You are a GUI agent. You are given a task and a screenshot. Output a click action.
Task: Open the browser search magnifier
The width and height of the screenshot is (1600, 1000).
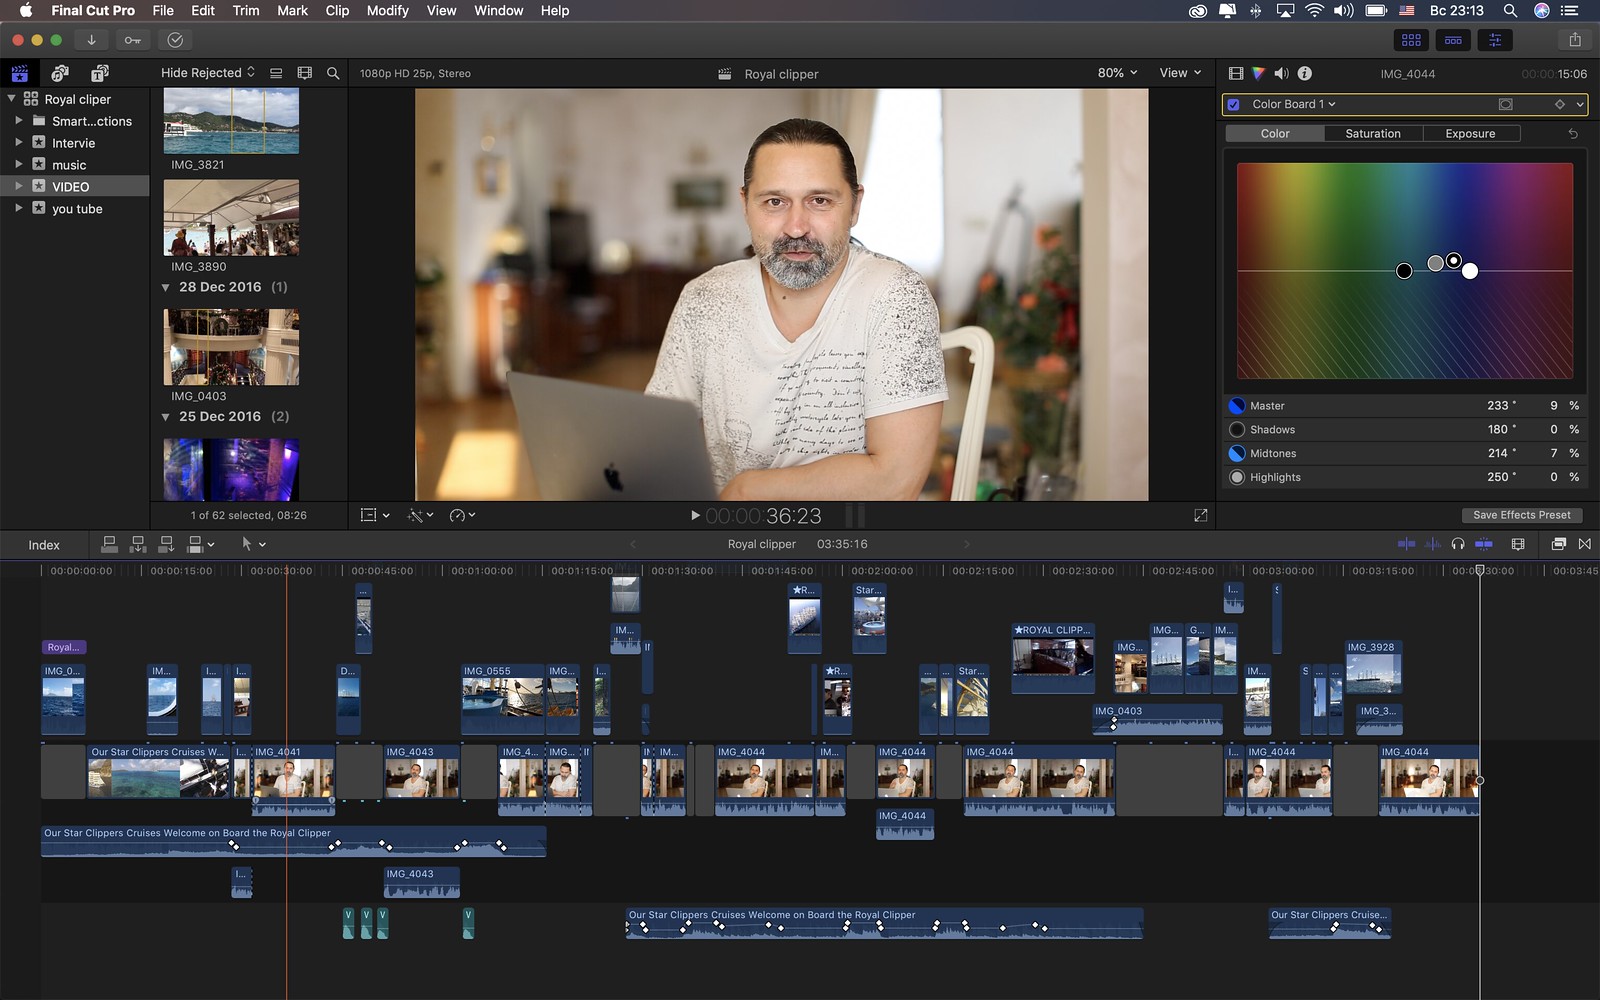tap(333, 73)
